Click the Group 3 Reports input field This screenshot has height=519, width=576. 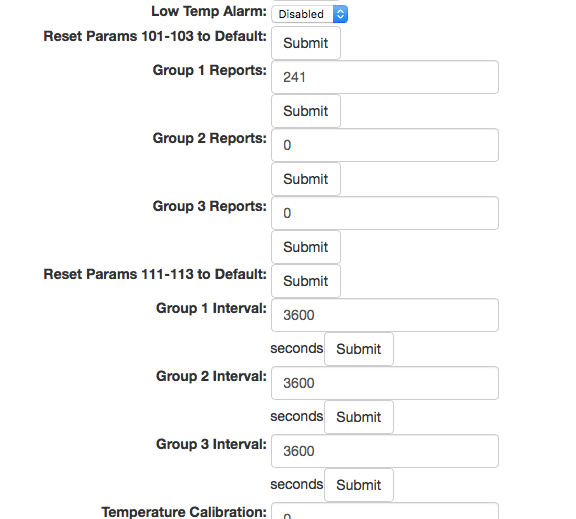tap(385, 213)
